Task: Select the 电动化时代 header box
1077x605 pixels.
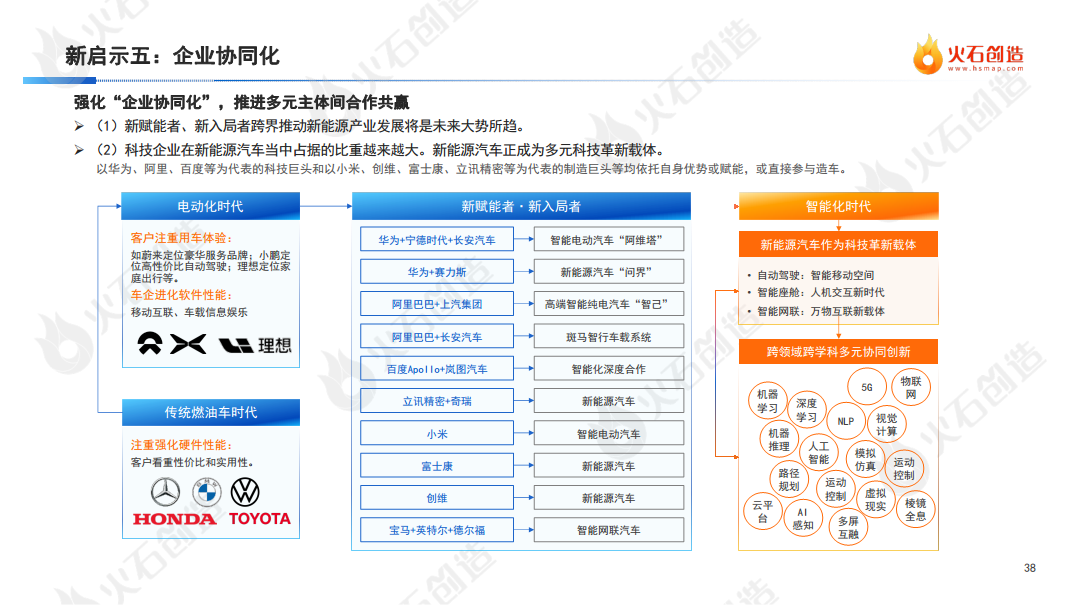Action: pyautogui.click(x=210, y=206)
